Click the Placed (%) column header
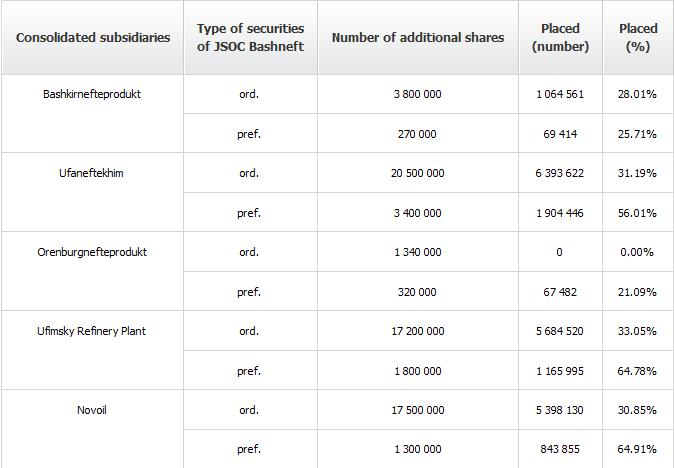 (638, 37)
